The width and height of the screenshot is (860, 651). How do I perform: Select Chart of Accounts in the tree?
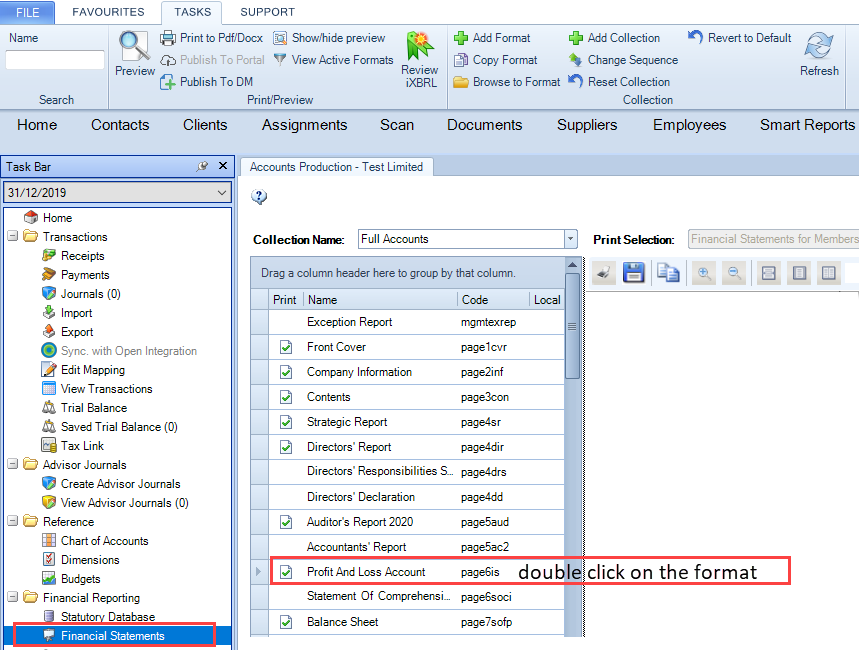point(104,541)
